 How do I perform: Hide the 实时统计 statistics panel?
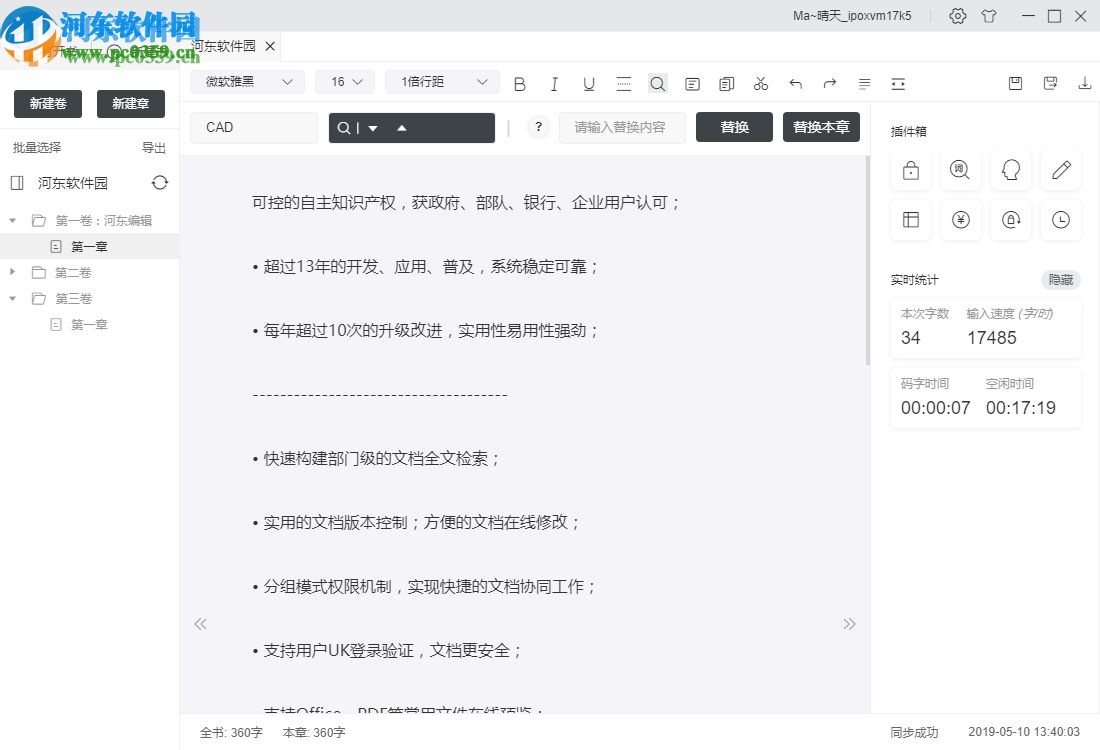coord(1060,280)
